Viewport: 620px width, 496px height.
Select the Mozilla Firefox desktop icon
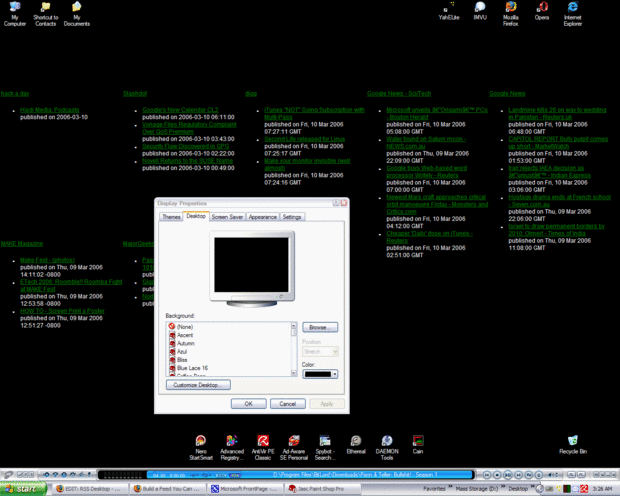510,14
